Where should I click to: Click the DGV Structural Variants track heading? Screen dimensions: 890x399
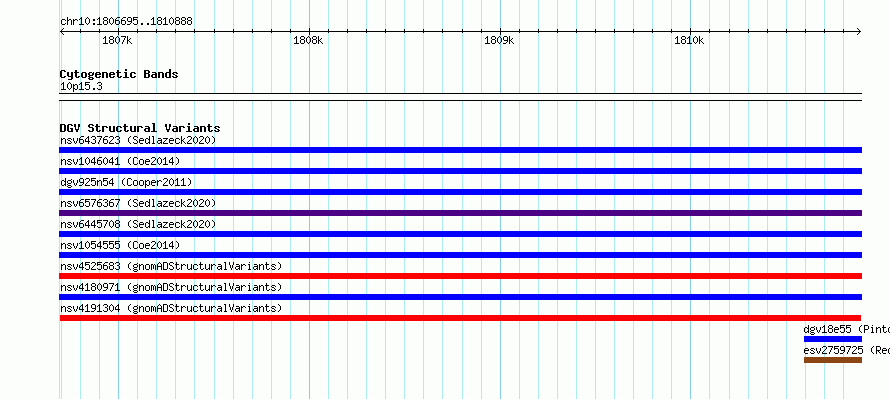coord(140,128)
